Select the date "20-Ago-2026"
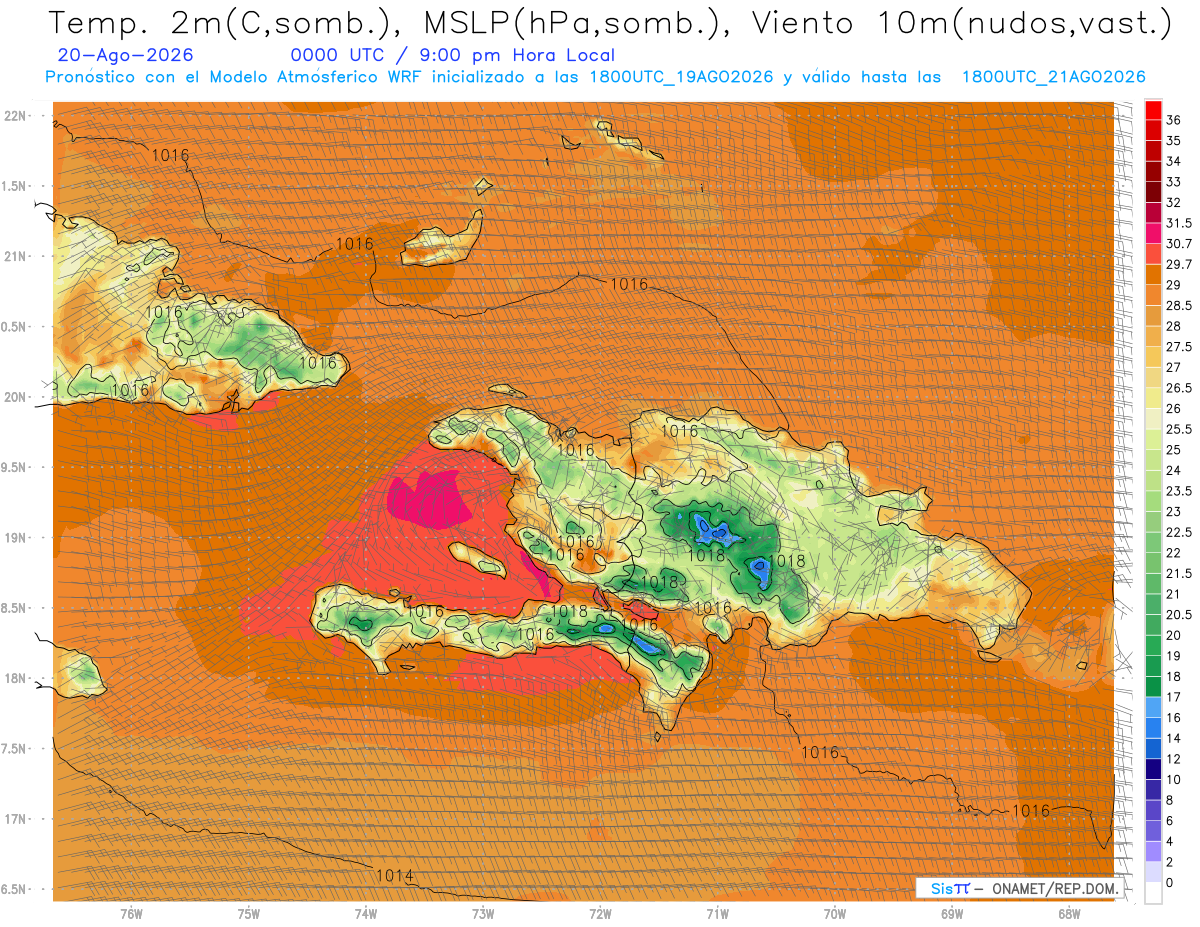Viewport: 1200px width, 927px height. click(126, 55)
